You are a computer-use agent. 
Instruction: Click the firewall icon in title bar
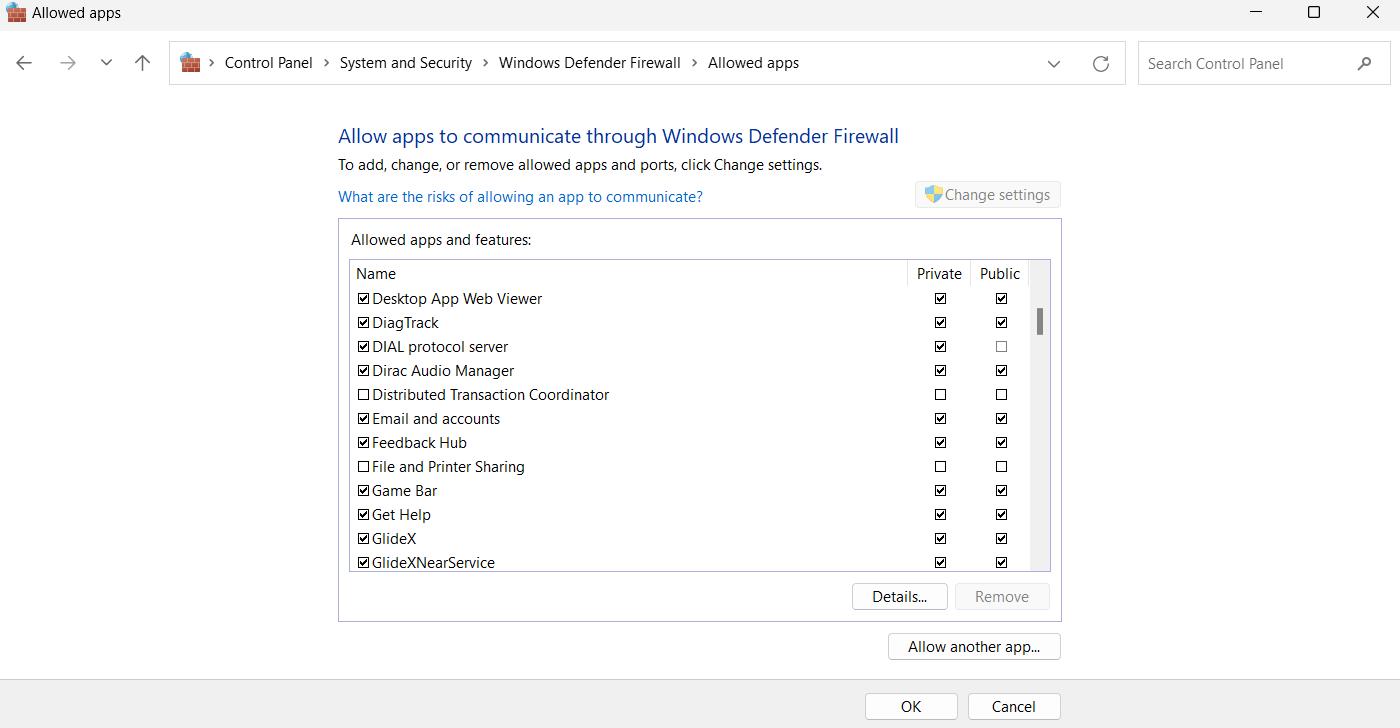(16, 13)
